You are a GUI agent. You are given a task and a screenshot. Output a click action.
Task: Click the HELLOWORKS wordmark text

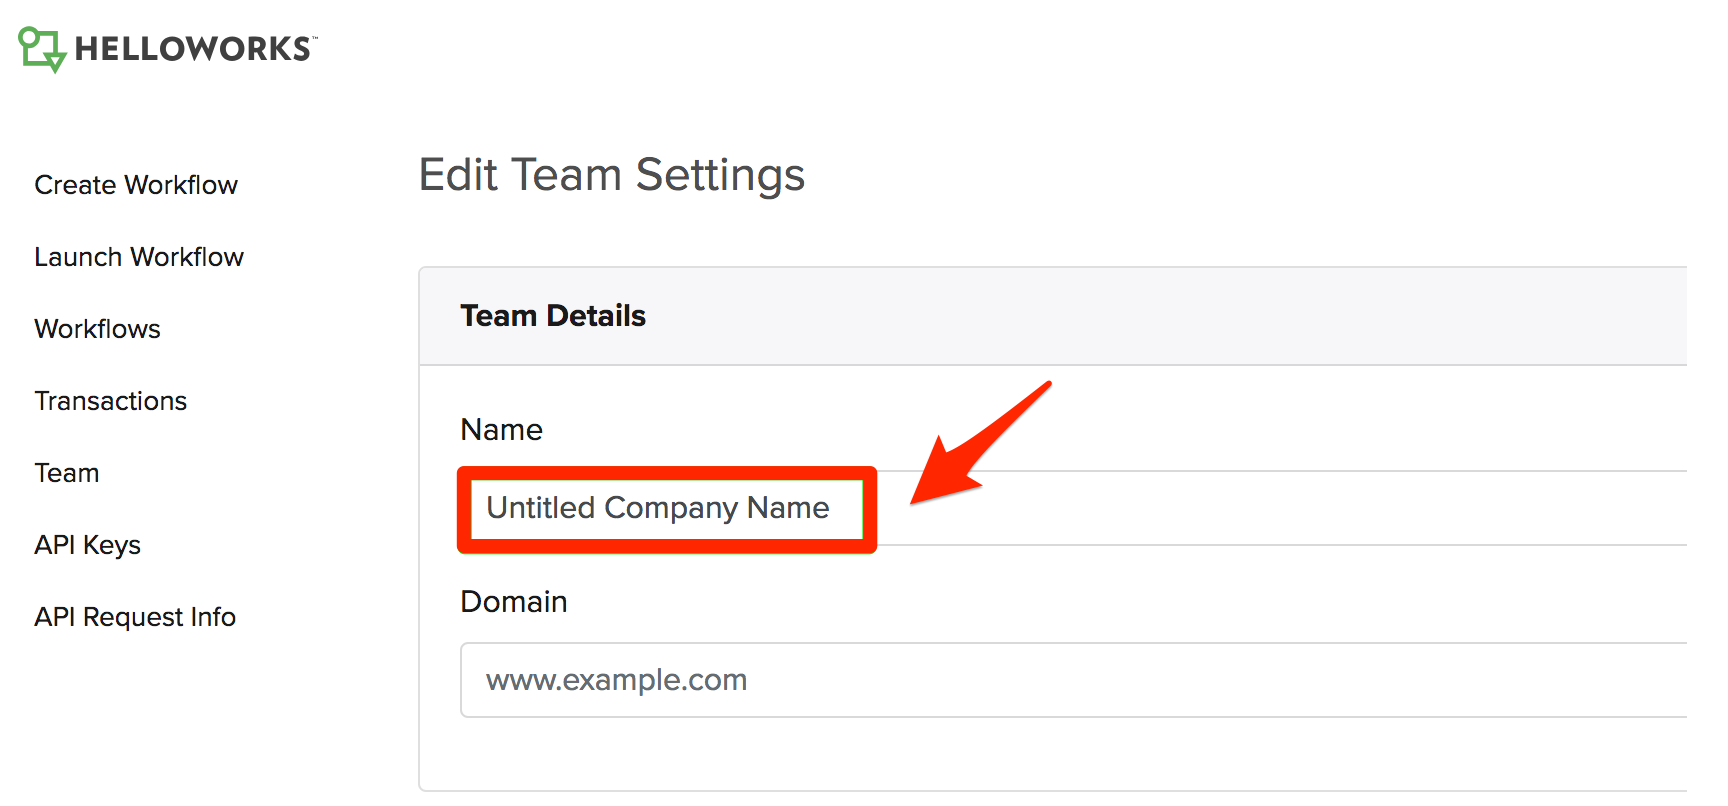coord(195,49)
